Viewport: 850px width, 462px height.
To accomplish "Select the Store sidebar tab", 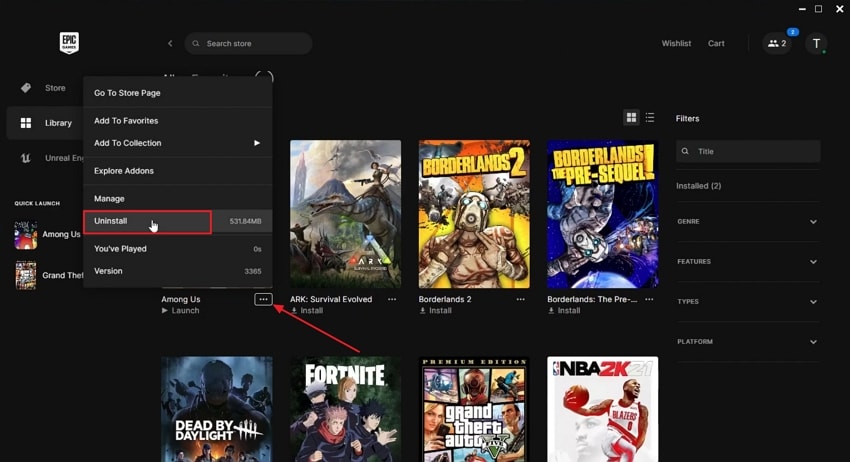I will tap(44, 88).
